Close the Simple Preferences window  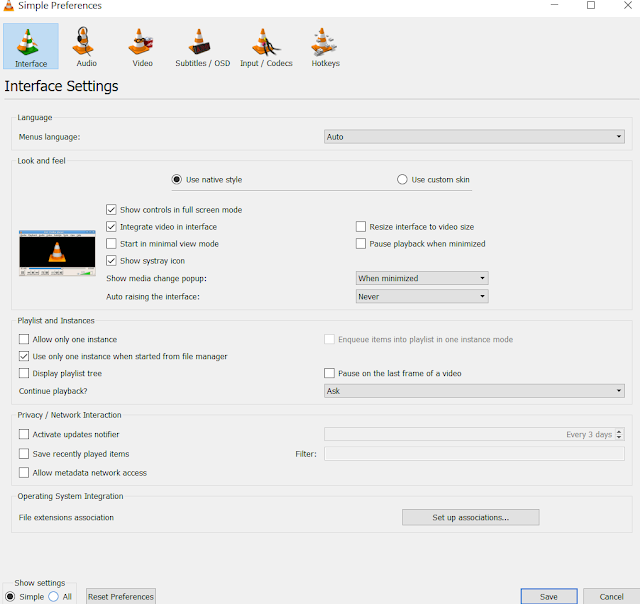click(x=628, y=5)
